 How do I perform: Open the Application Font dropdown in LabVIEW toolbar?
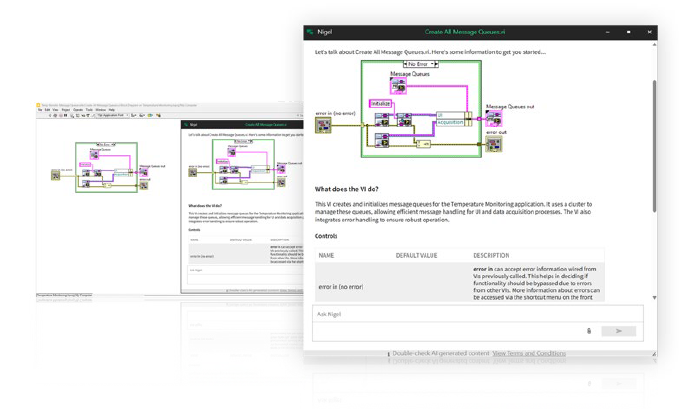pos(113,116)
